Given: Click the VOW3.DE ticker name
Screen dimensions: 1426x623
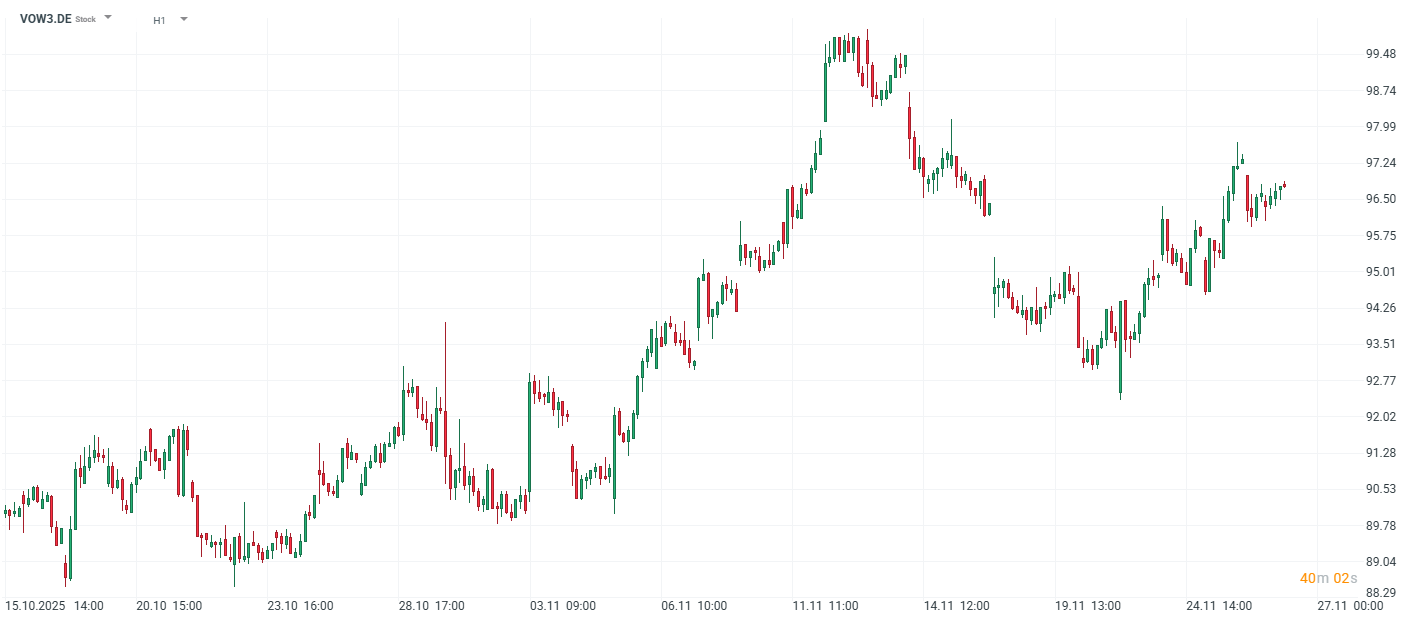Looking at the screenshot, I should pyautogui.click(x=45, y=19).
